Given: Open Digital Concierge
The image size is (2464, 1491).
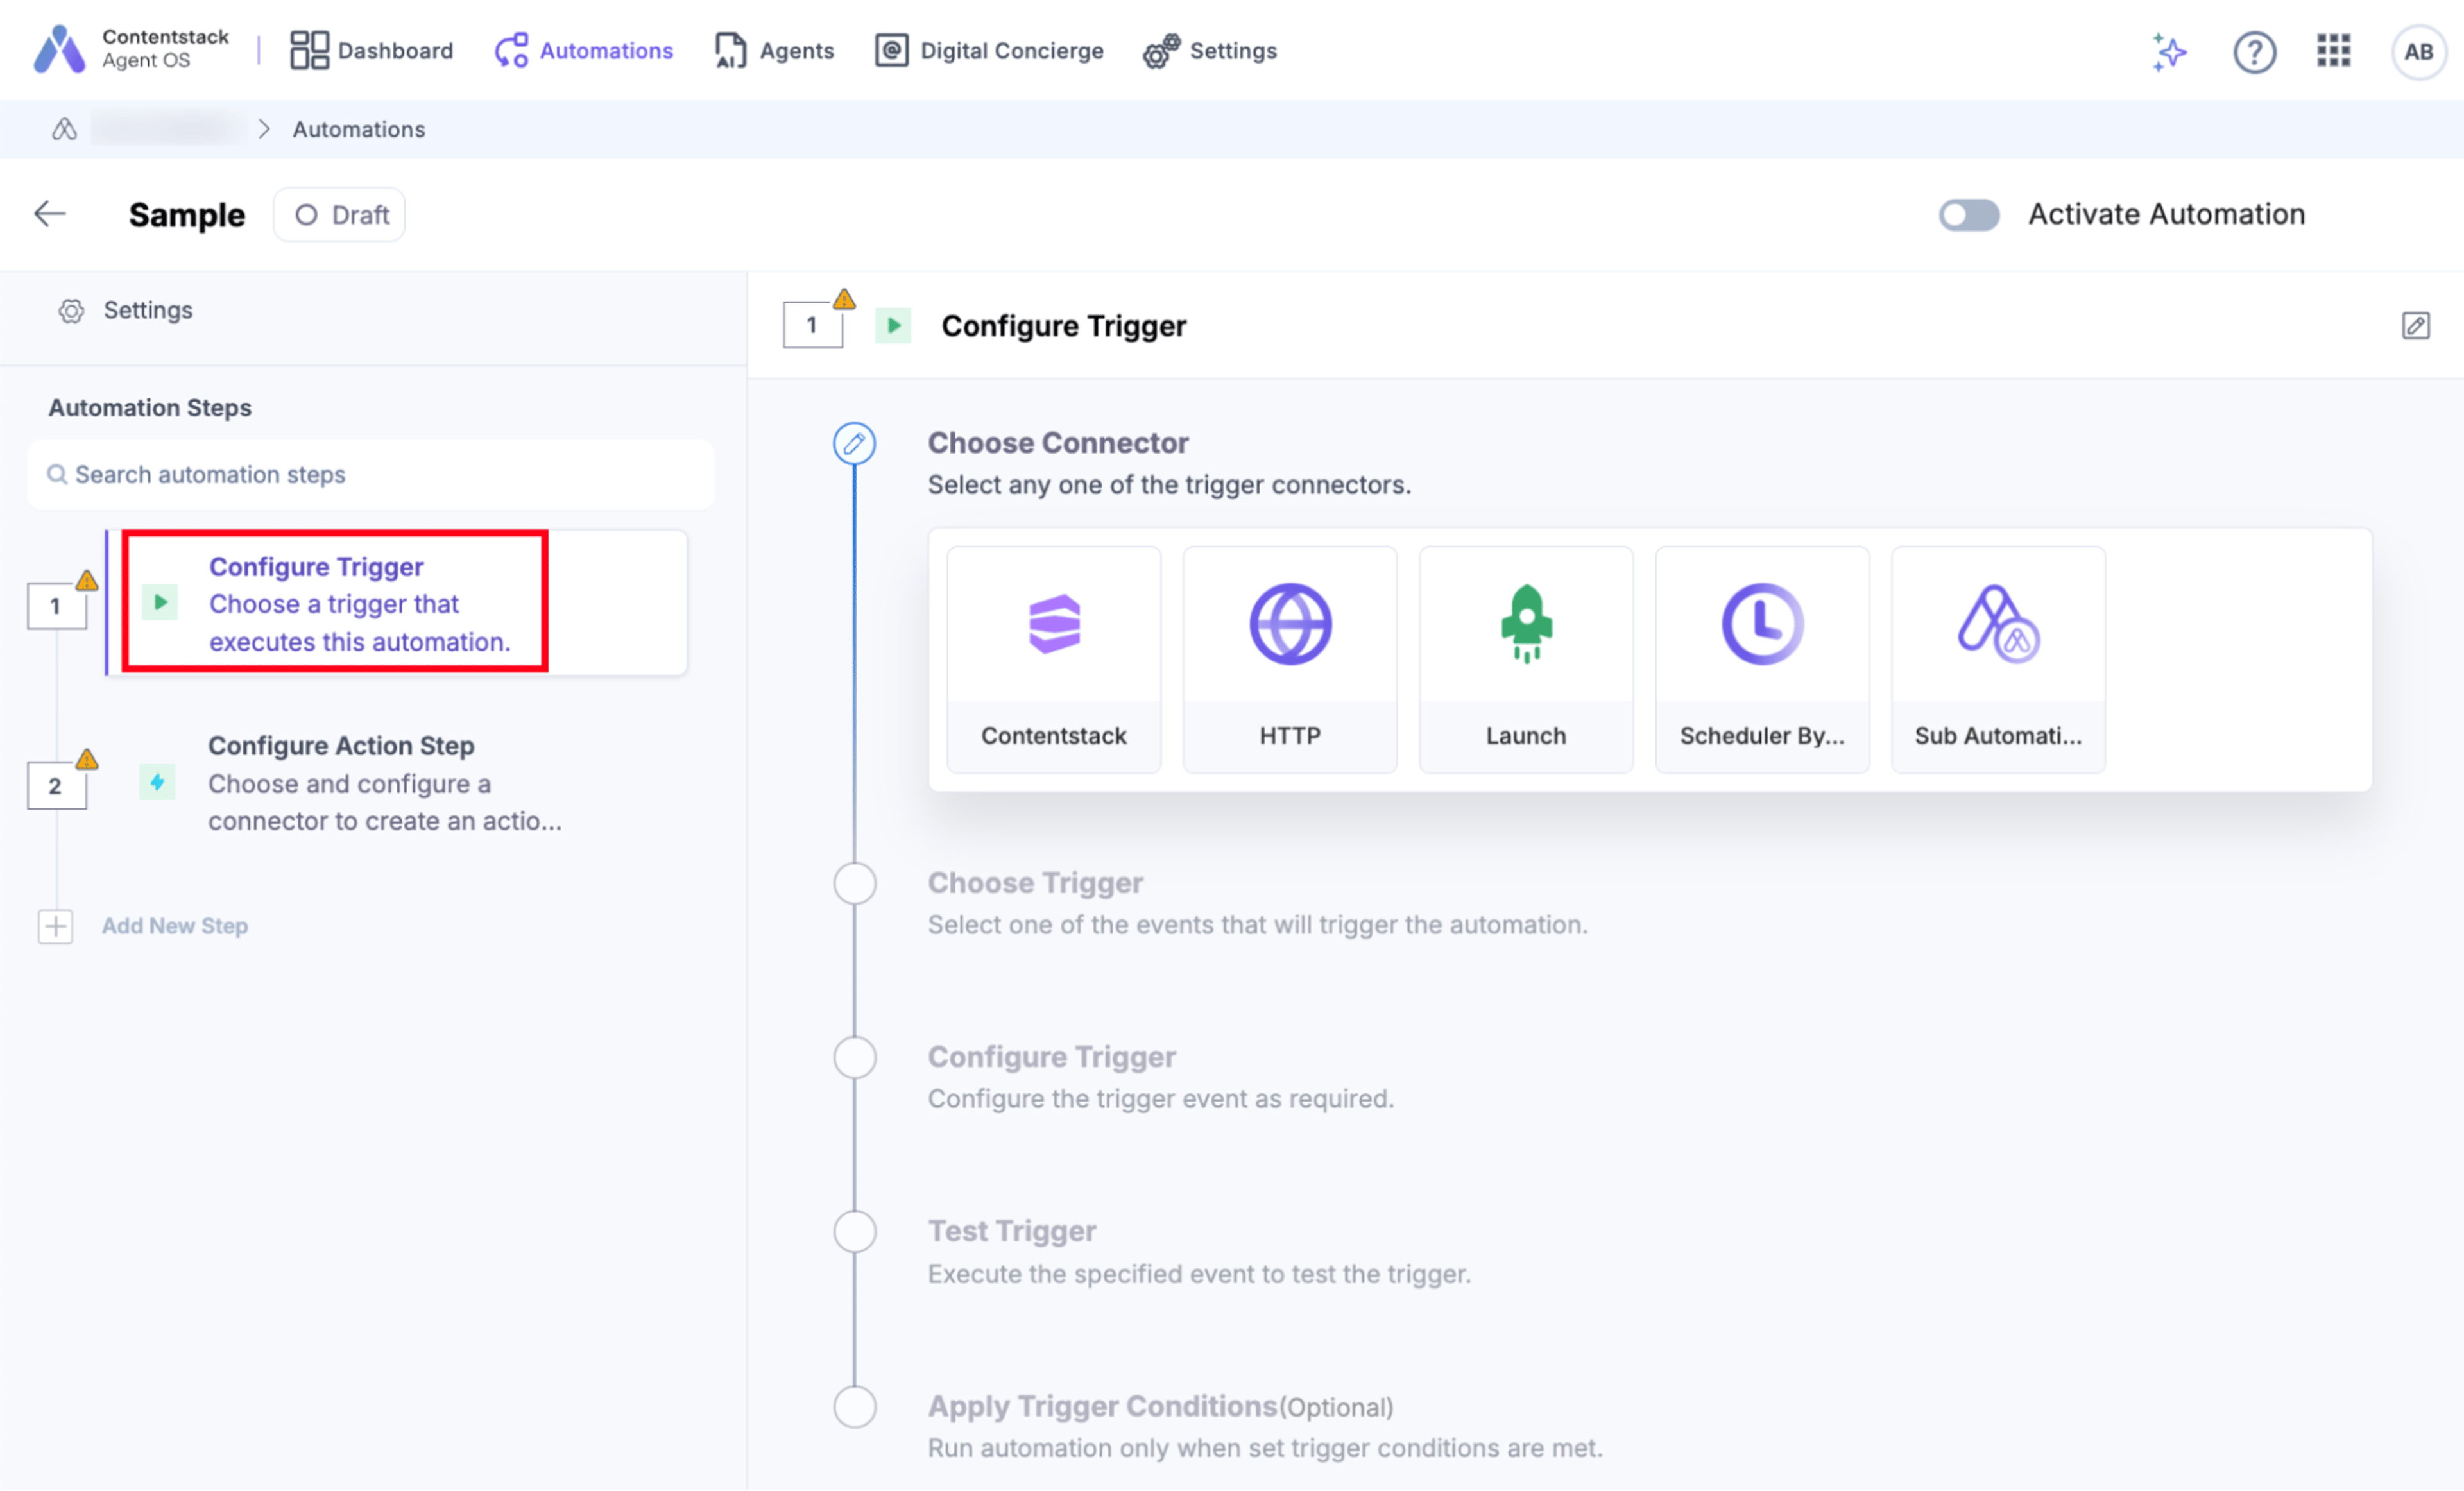Looking at the screenshot, I should 989,50.
